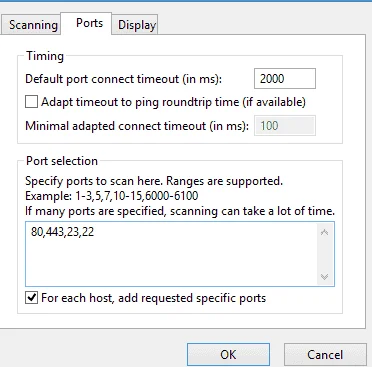Image resolution: width=372 pixels, height=367 pixels.
Task: Click the up arrow of ports list scrollbar
Action: click(x=324, y=232)
